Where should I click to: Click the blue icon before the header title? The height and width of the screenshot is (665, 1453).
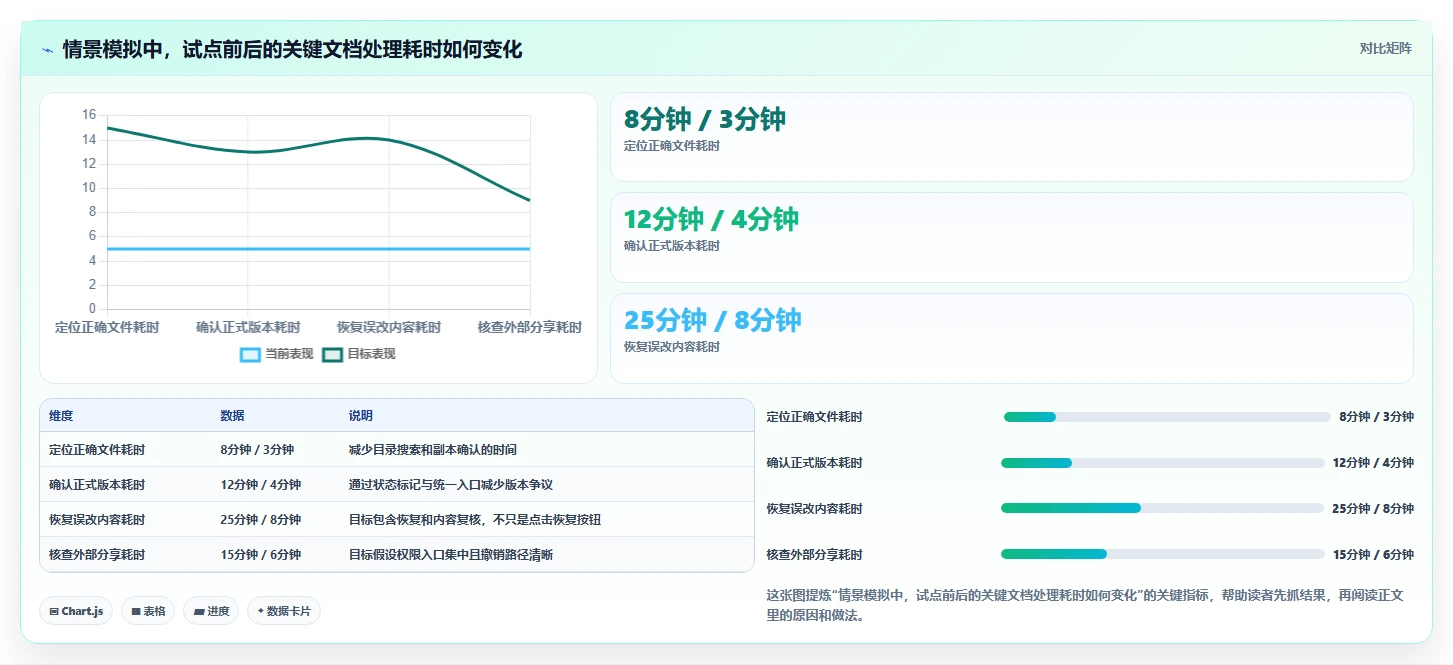coord(47,50)
